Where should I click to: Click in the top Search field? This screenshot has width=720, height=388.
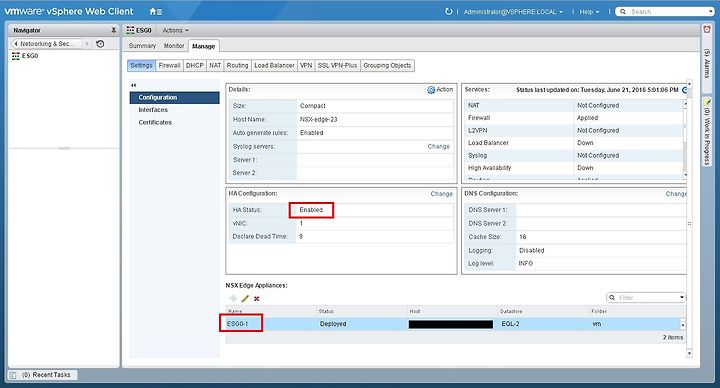coord(667,11)
